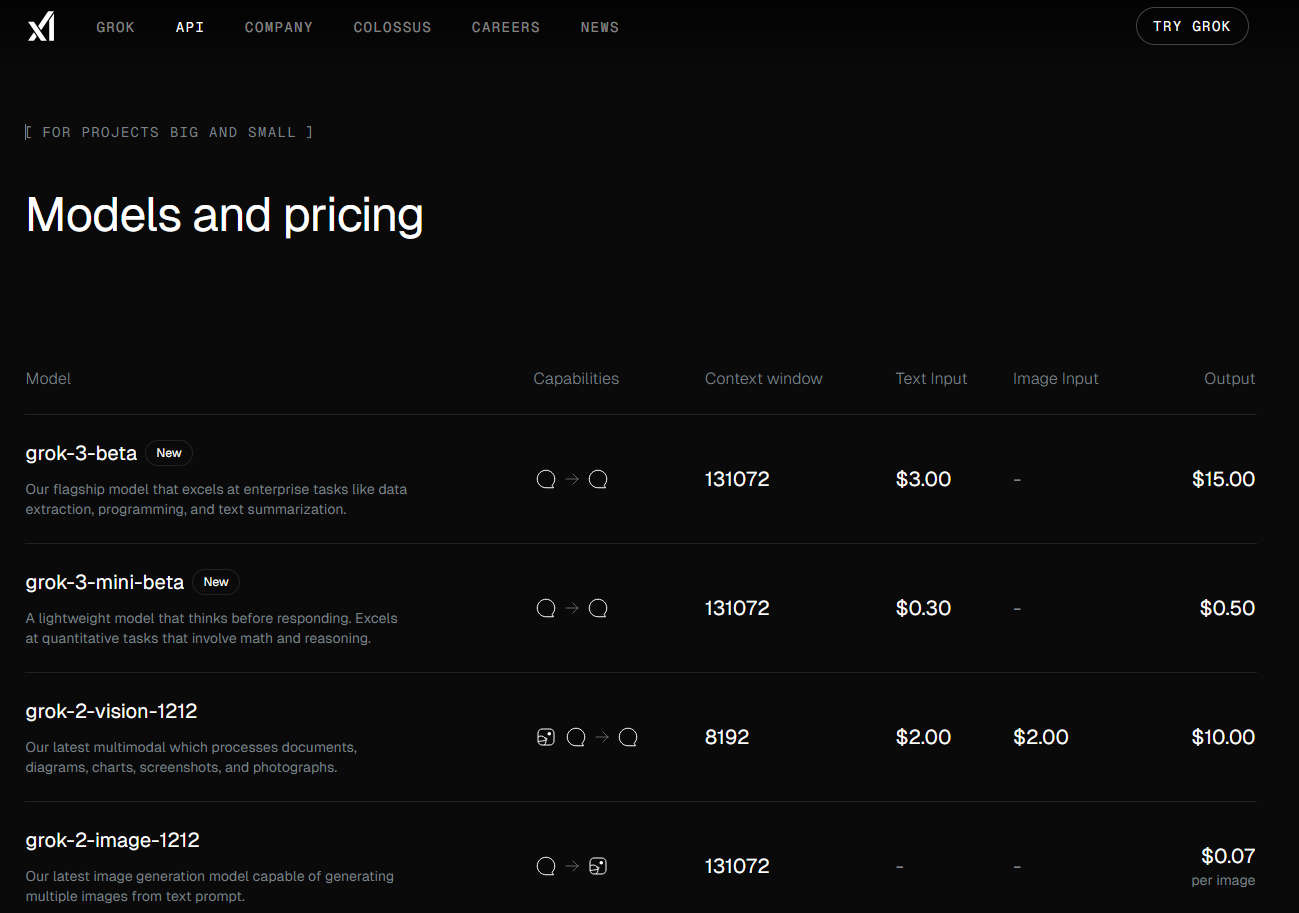Click grok-3-mini-beta text output capability icon
This screenshot has width=1299, height=913.
(x=598, y=608)
